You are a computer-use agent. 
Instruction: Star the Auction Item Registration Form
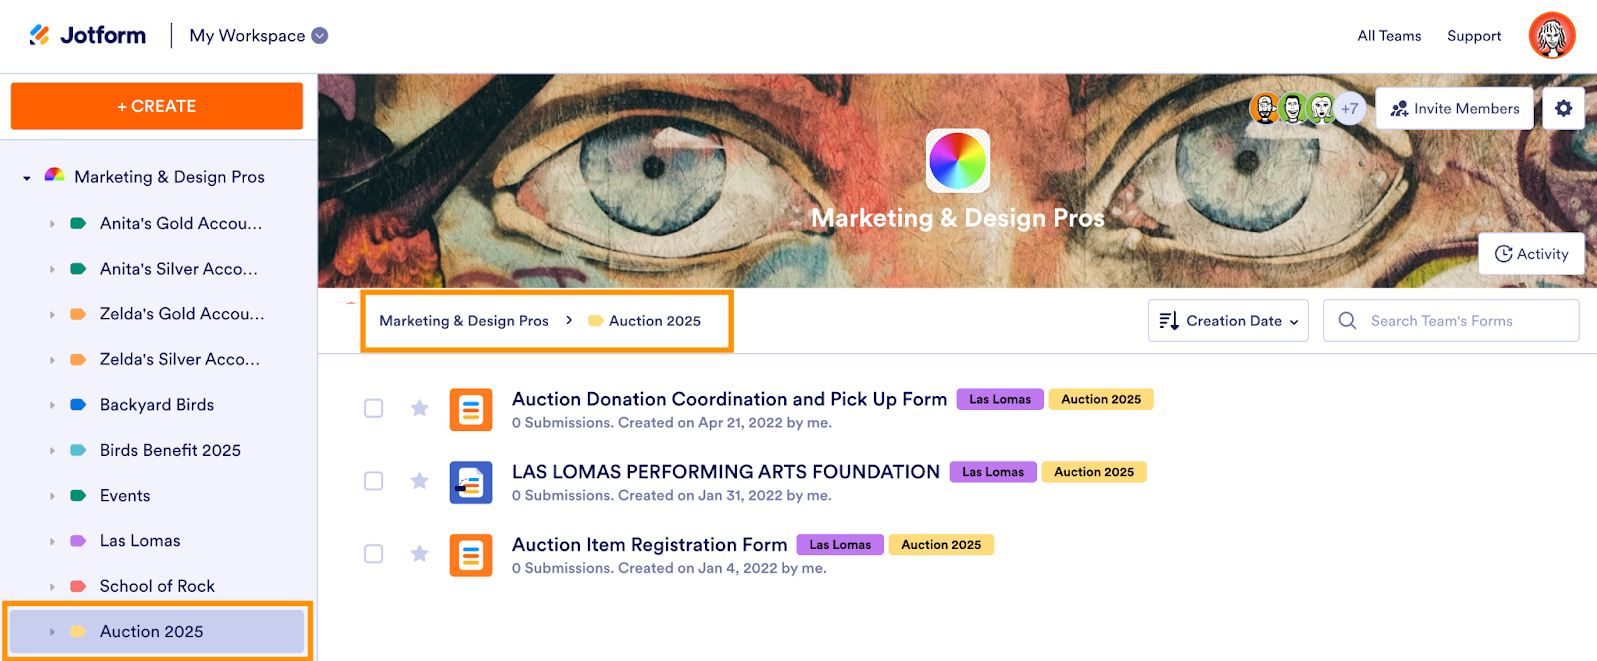click(420, 554)
